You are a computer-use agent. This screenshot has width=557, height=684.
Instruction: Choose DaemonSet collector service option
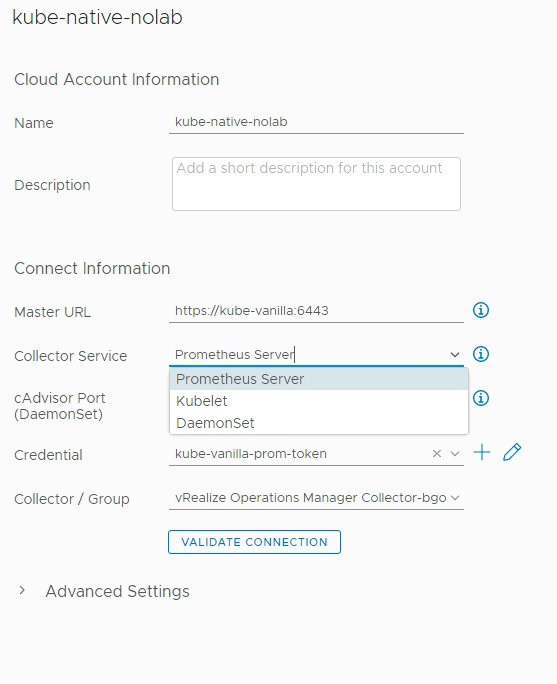319,423
